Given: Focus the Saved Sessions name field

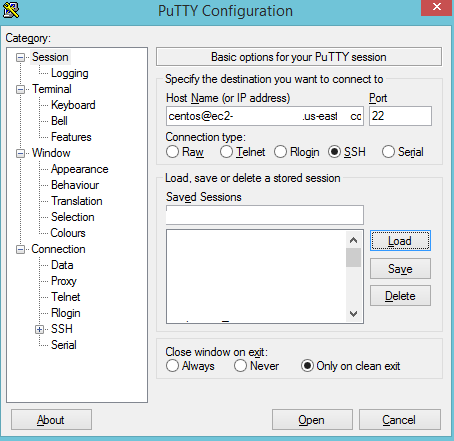Looking at the screenshot, I should coord(265,215).
